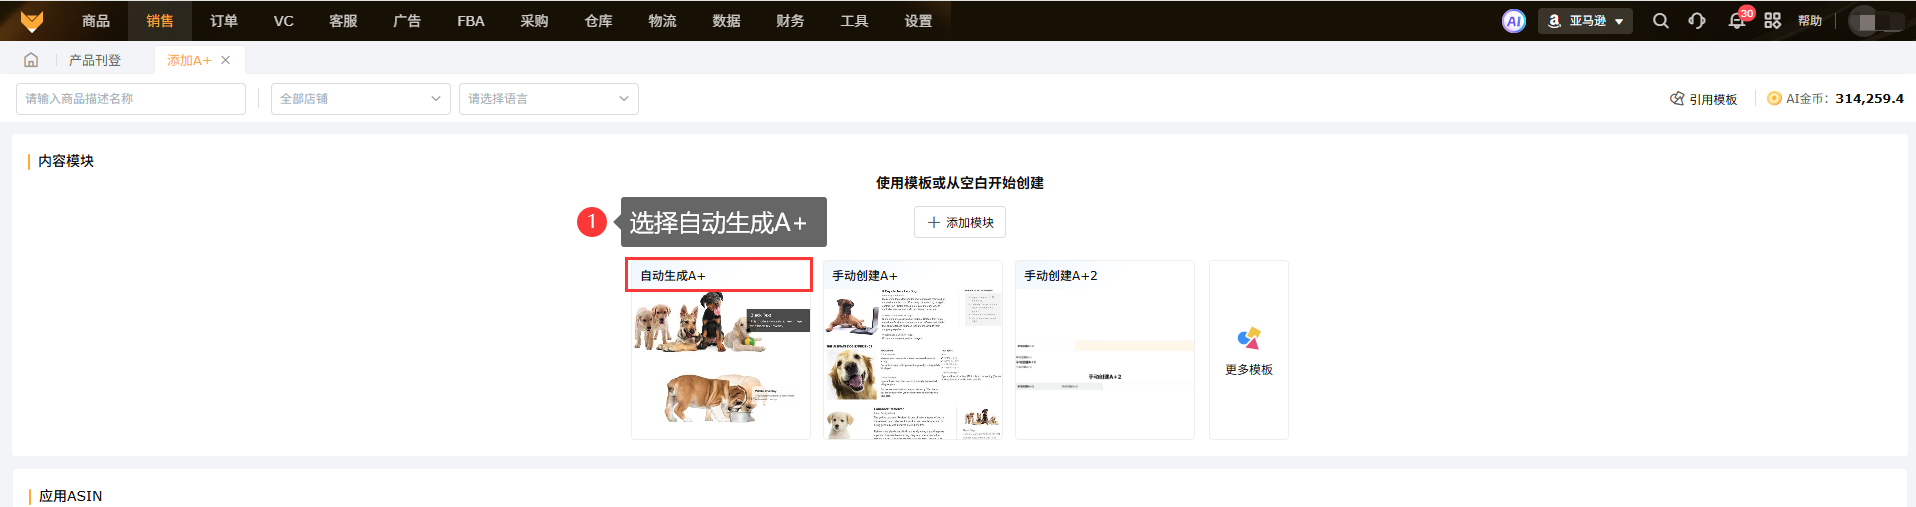Viewport: 1916px width, 507px height.
Task: Go to home icon tab
Action: coord(31,60)
